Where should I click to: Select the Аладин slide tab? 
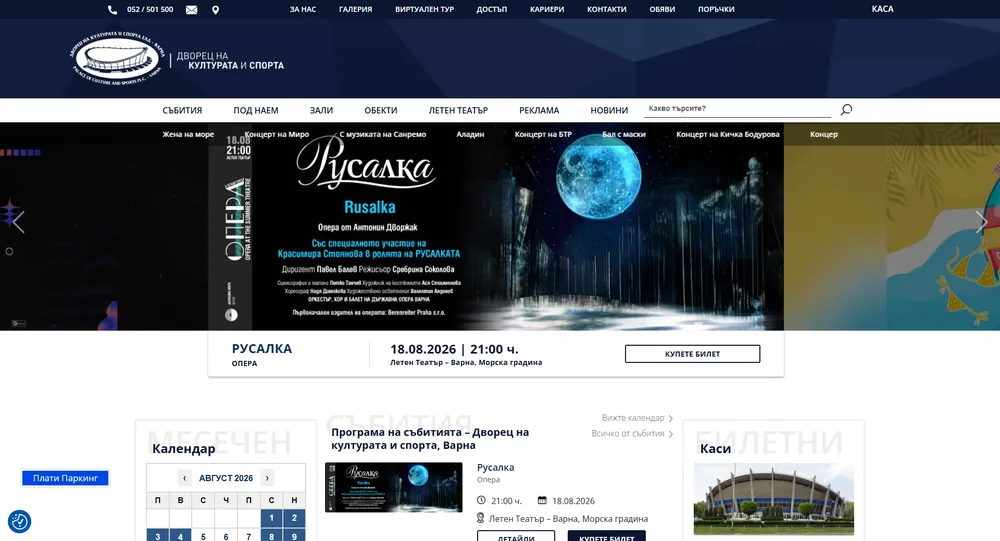[470, 135]
